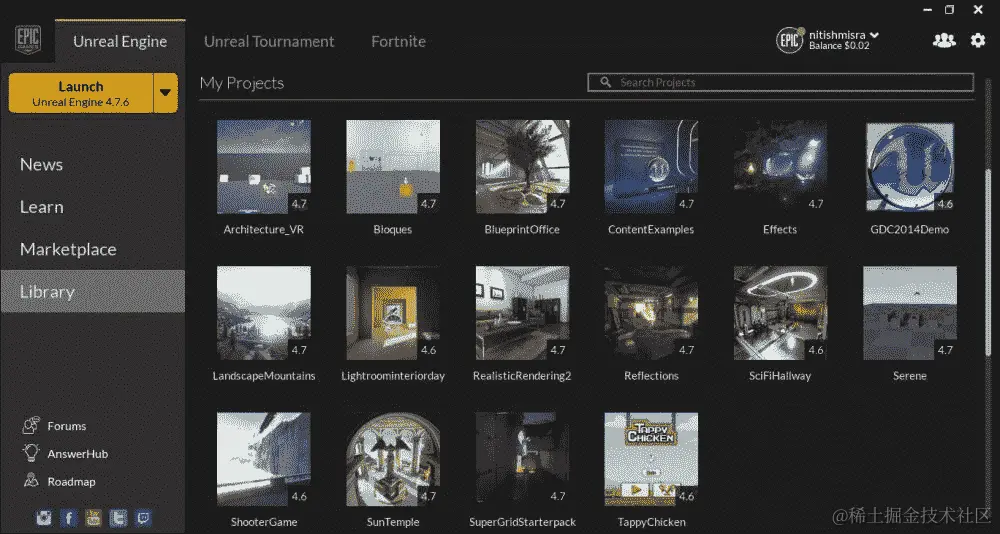Open the Instagram social icon

click(43, 517)
